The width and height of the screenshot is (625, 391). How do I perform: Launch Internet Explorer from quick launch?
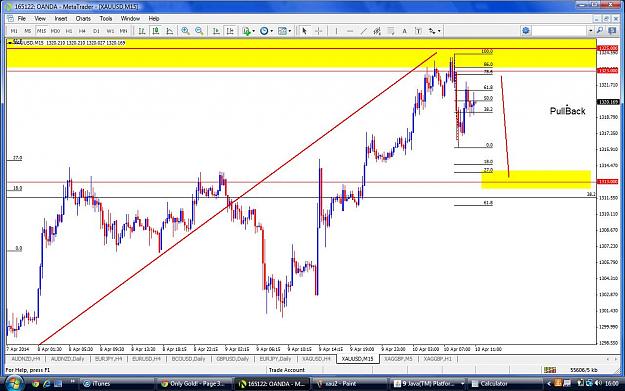coord(47,383)
